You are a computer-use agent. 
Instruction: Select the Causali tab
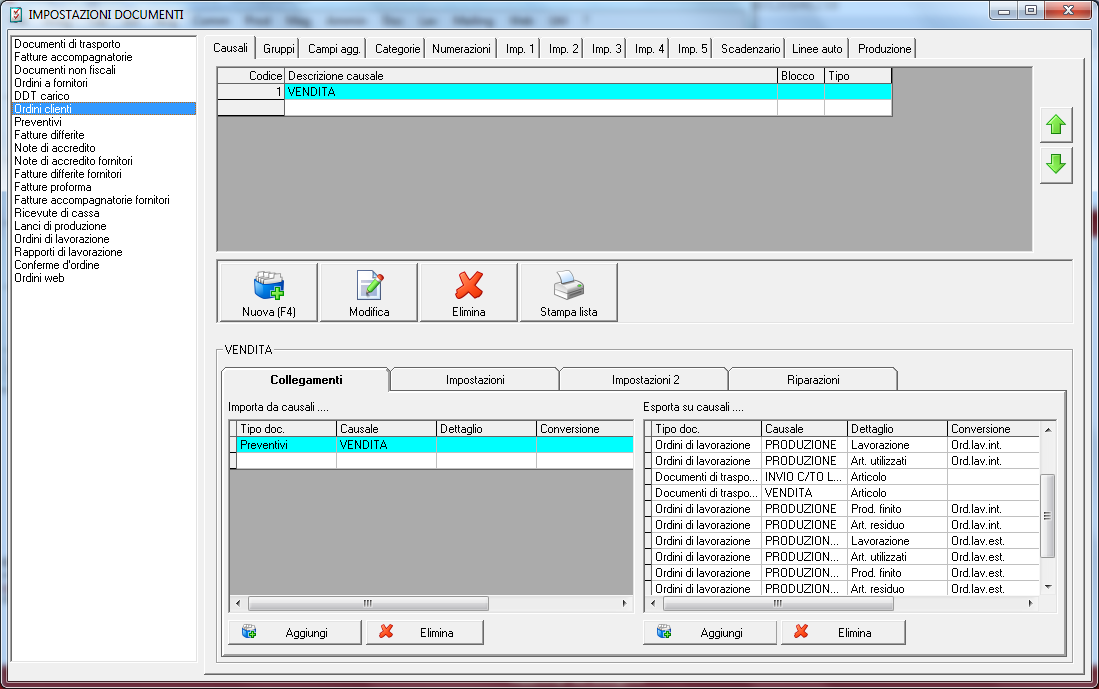231,48
